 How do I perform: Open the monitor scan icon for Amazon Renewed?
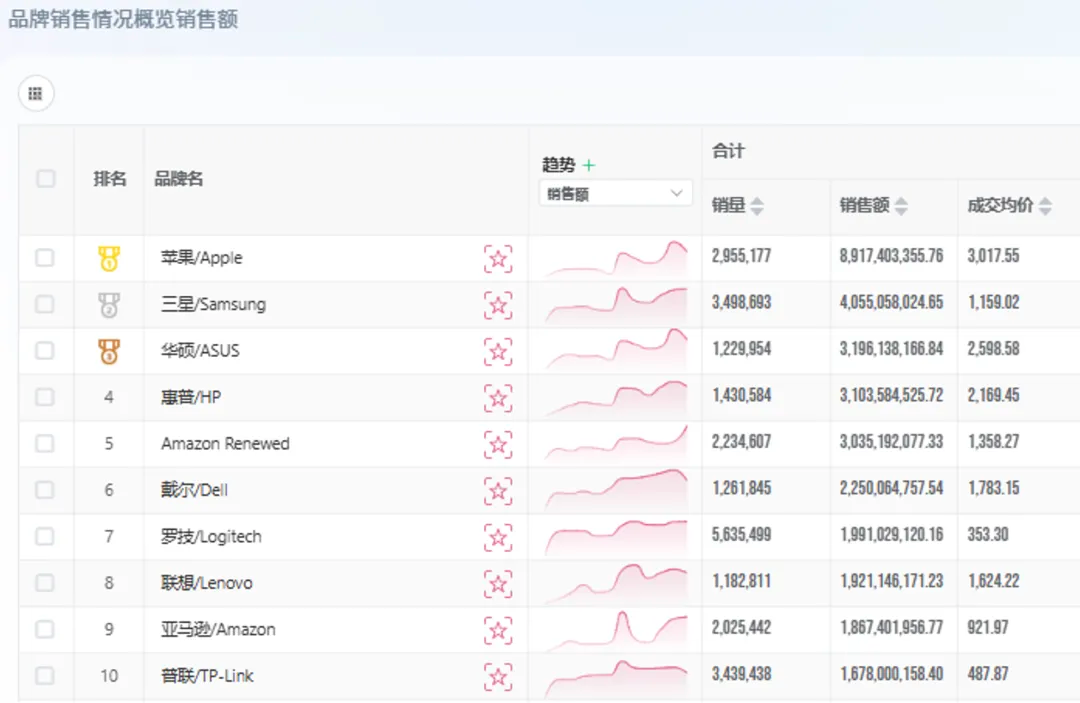(498, 443)
